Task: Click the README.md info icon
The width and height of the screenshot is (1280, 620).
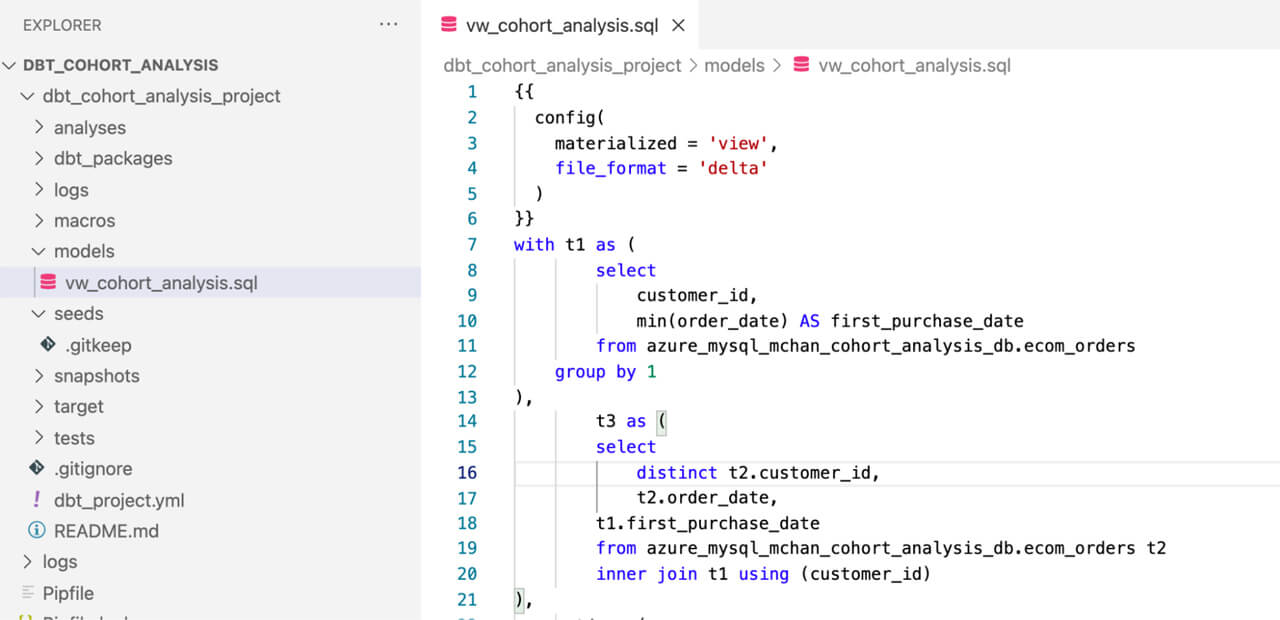Action: (37, 531)
